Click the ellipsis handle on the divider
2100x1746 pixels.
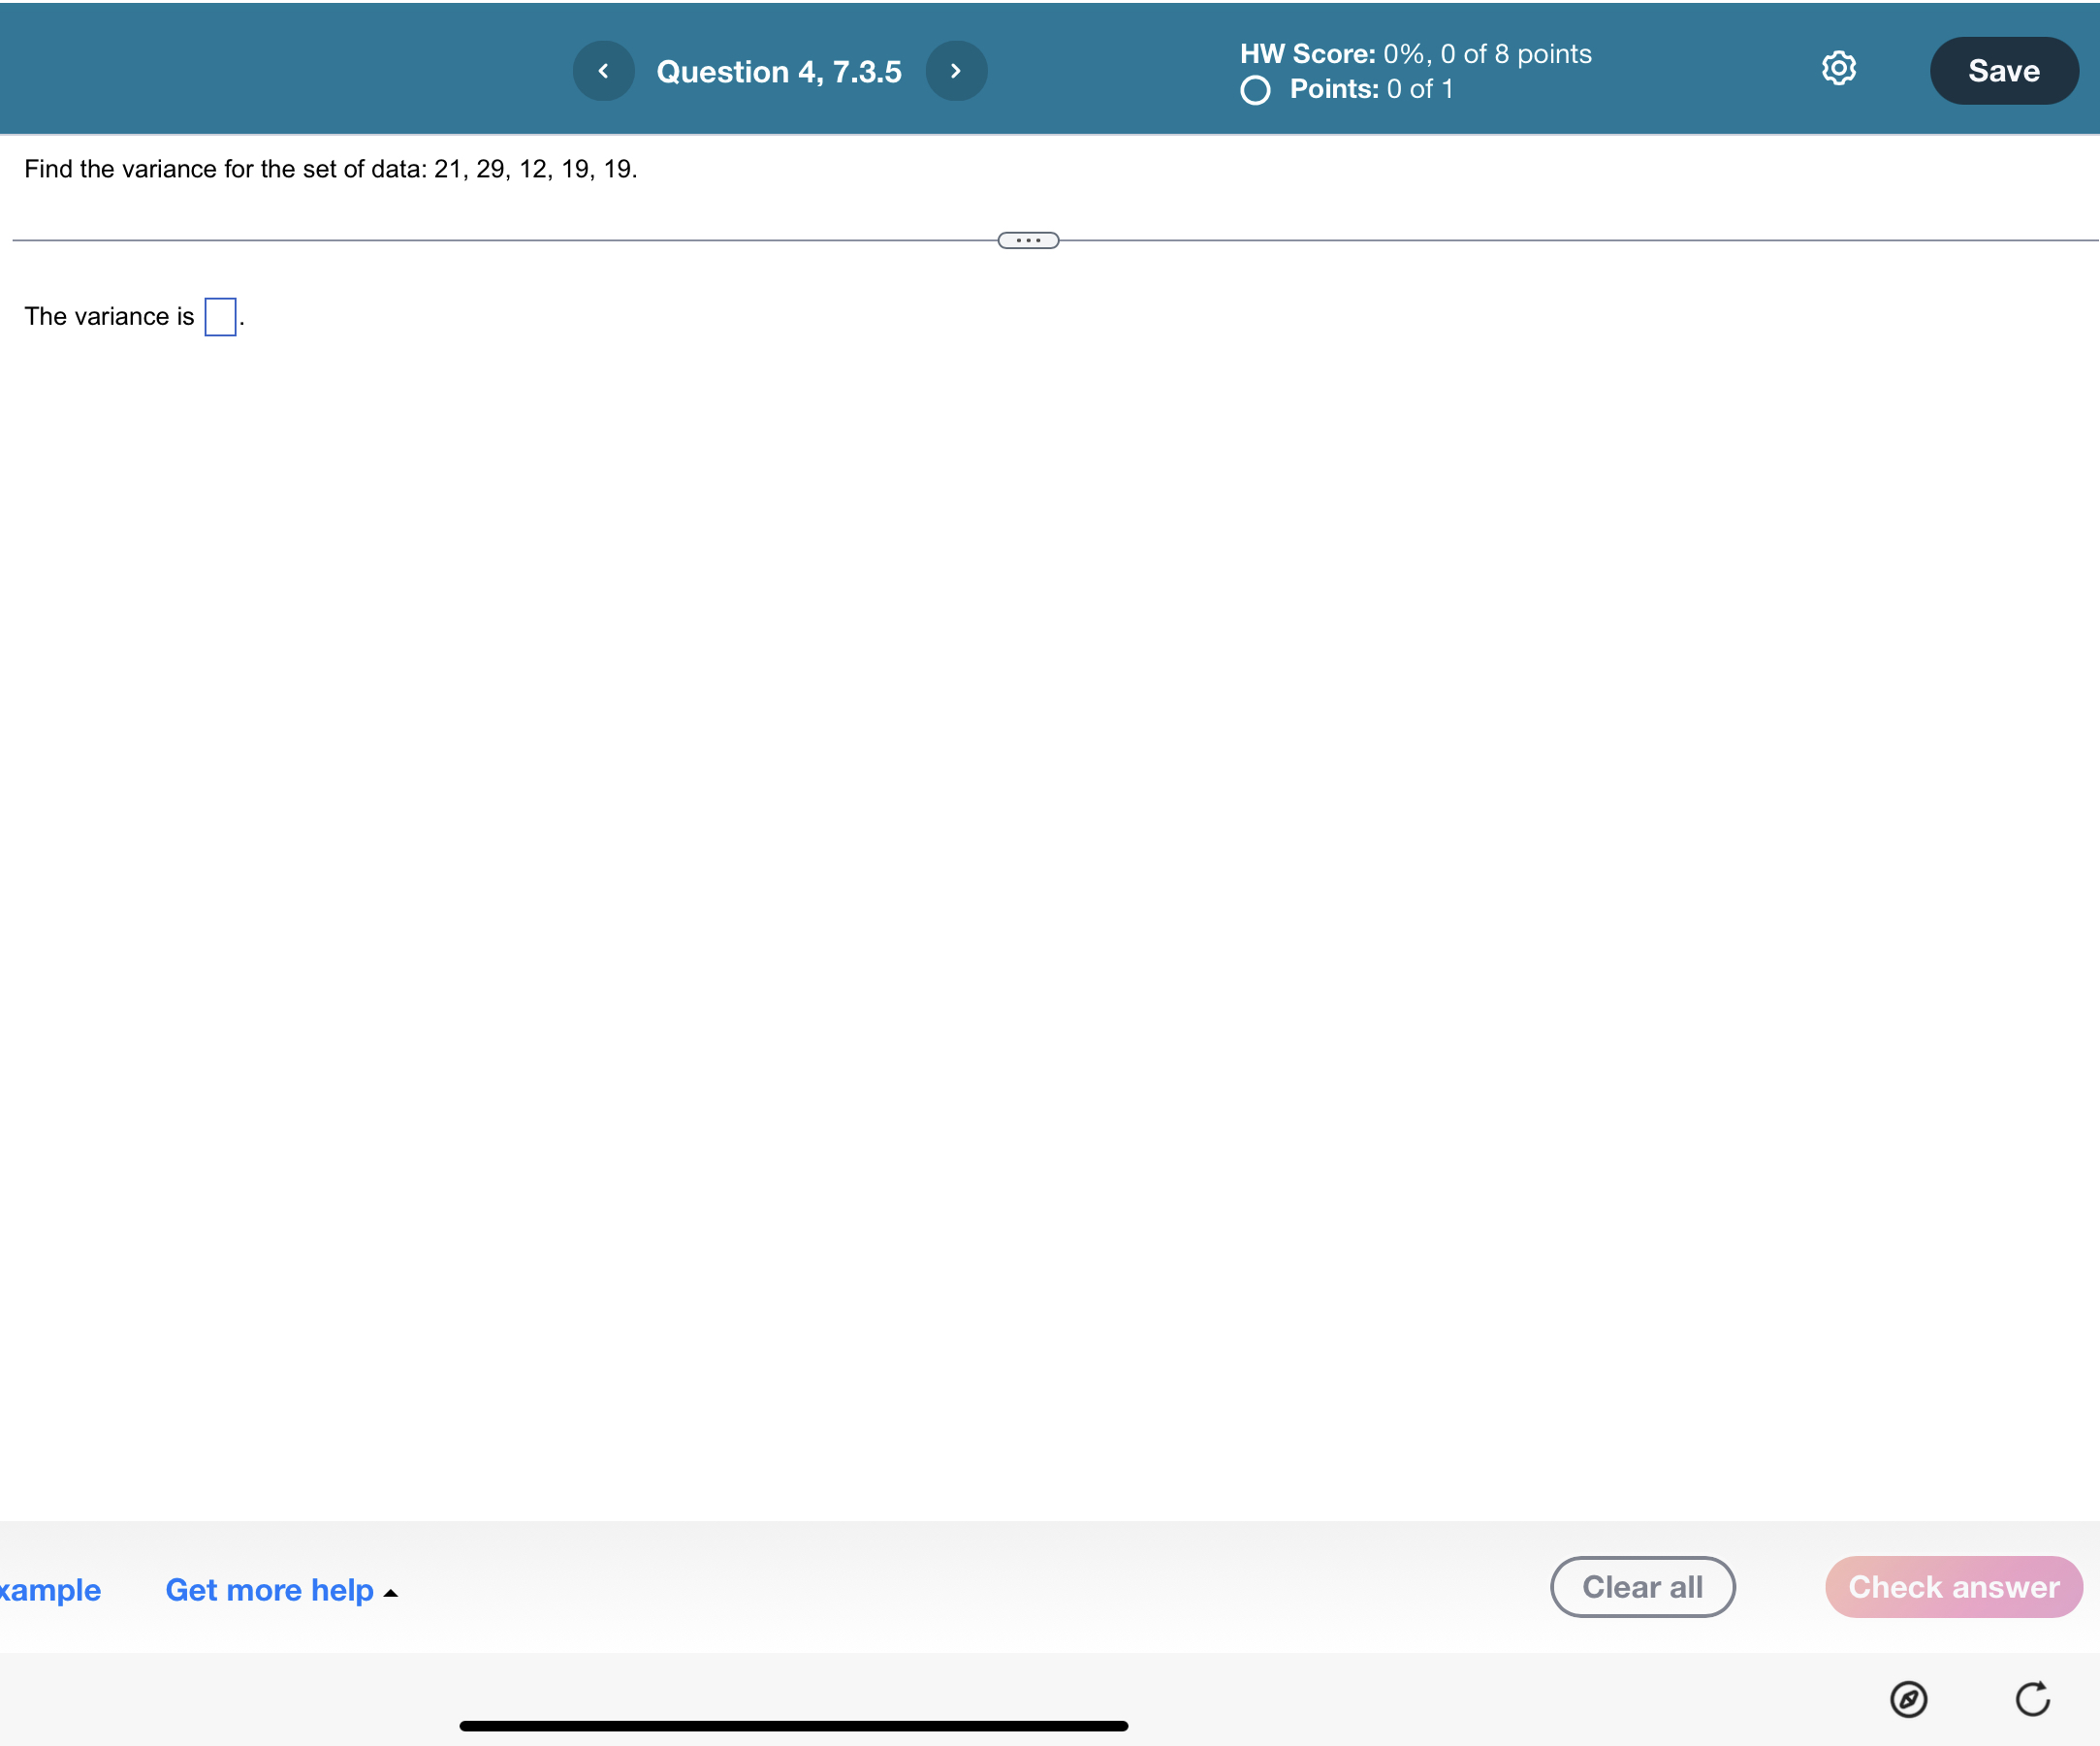pyautogui.click(x=1028, y=240)
